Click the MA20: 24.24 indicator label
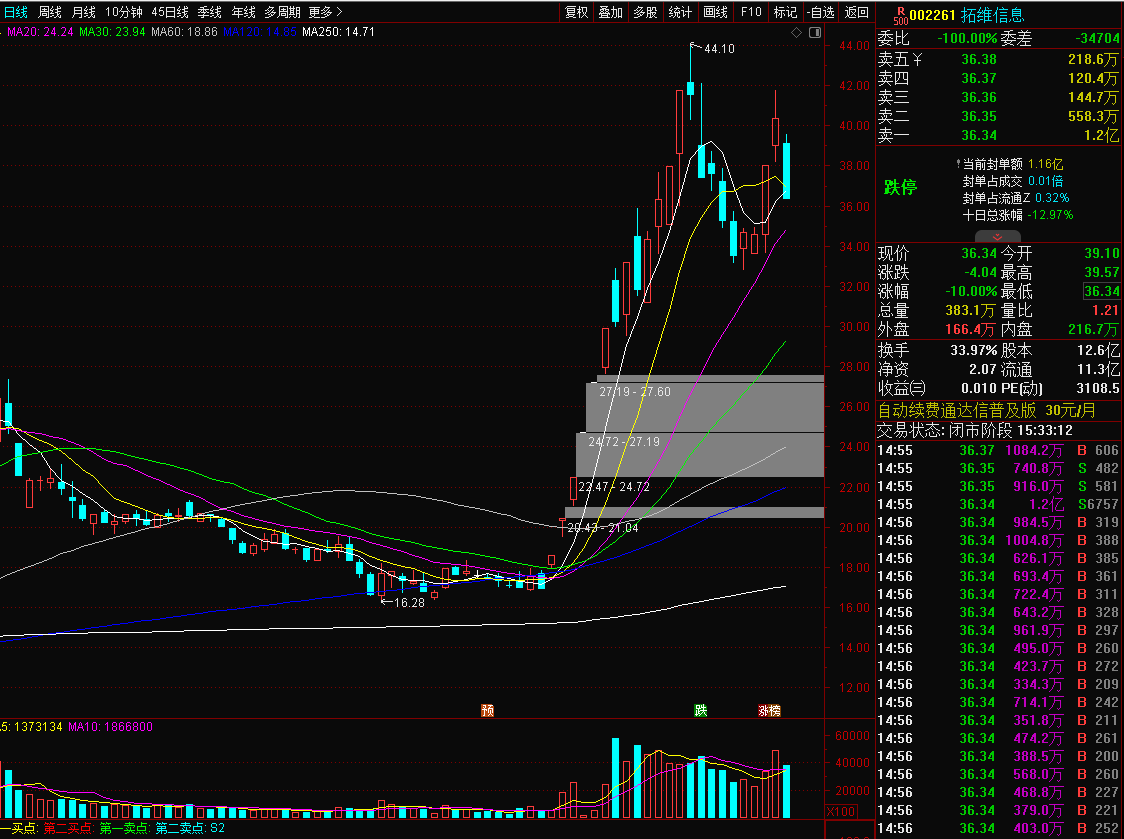The height and width of the screenshot is (839, 1124). click(39, 32)
